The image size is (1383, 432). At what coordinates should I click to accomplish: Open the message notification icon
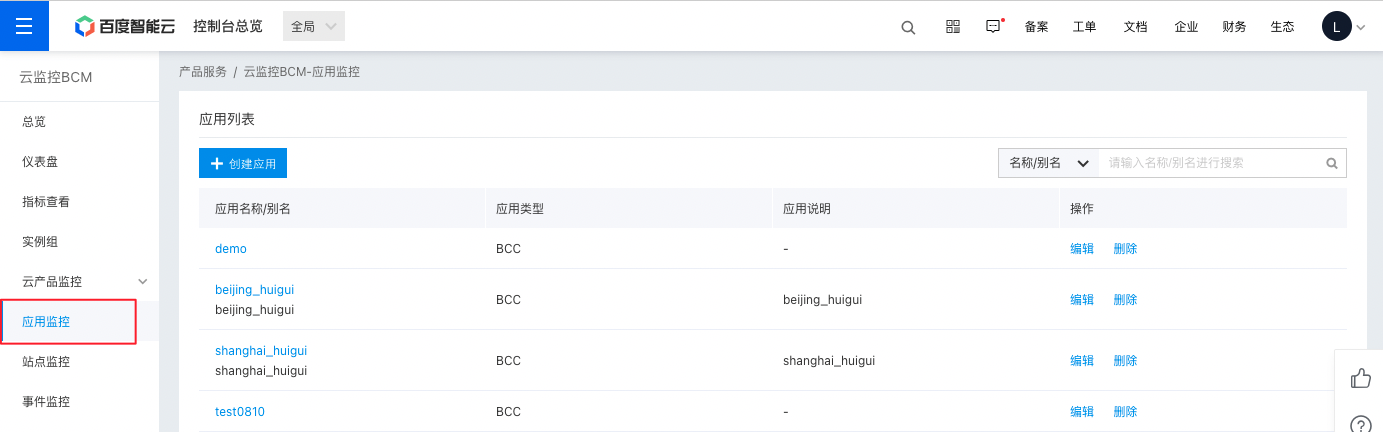(993, 27)
